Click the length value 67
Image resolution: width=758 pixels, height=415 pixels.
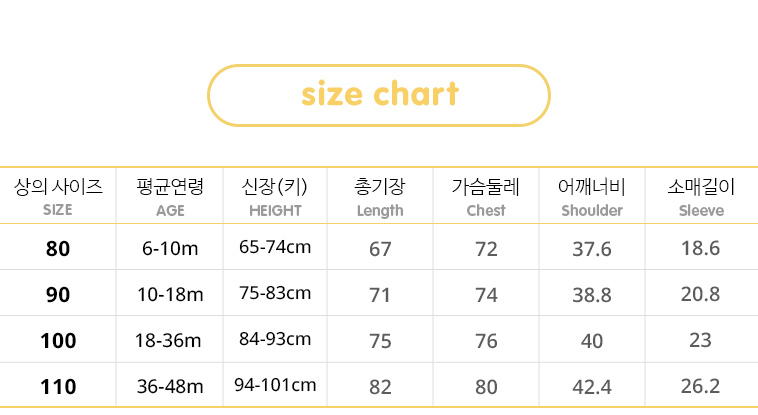(x=380, y=249)
